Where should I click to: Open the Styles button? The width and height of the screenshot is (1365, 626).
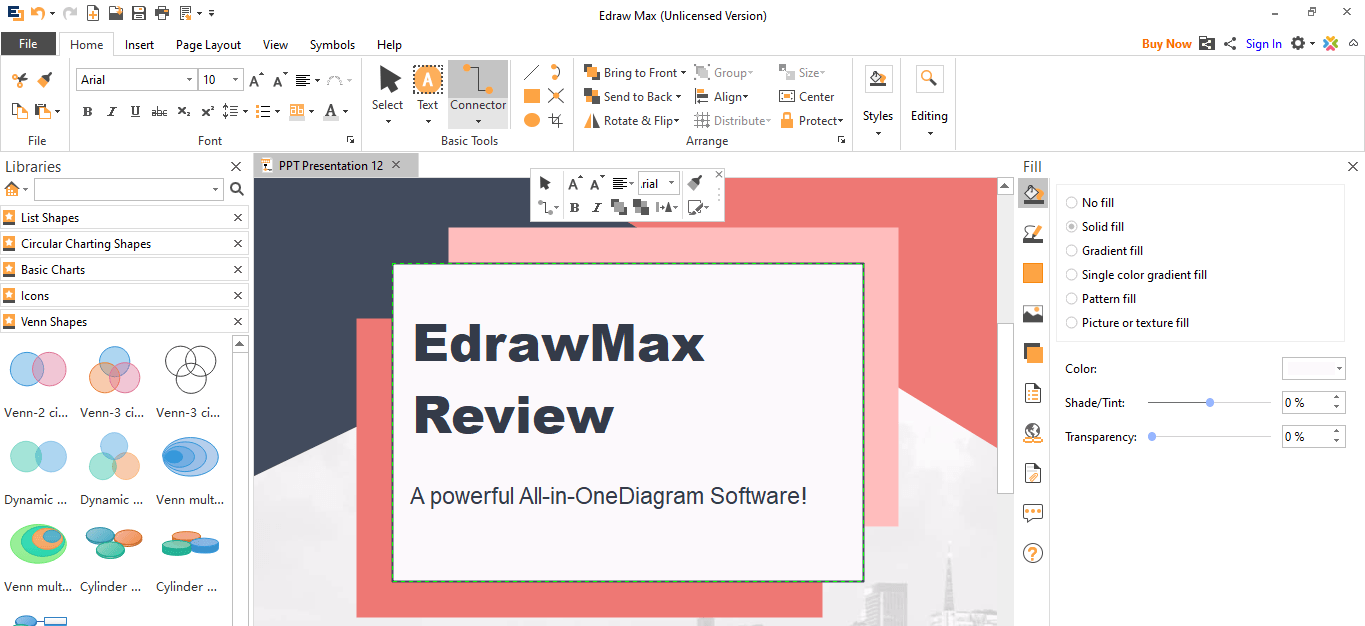pos(877,101)
